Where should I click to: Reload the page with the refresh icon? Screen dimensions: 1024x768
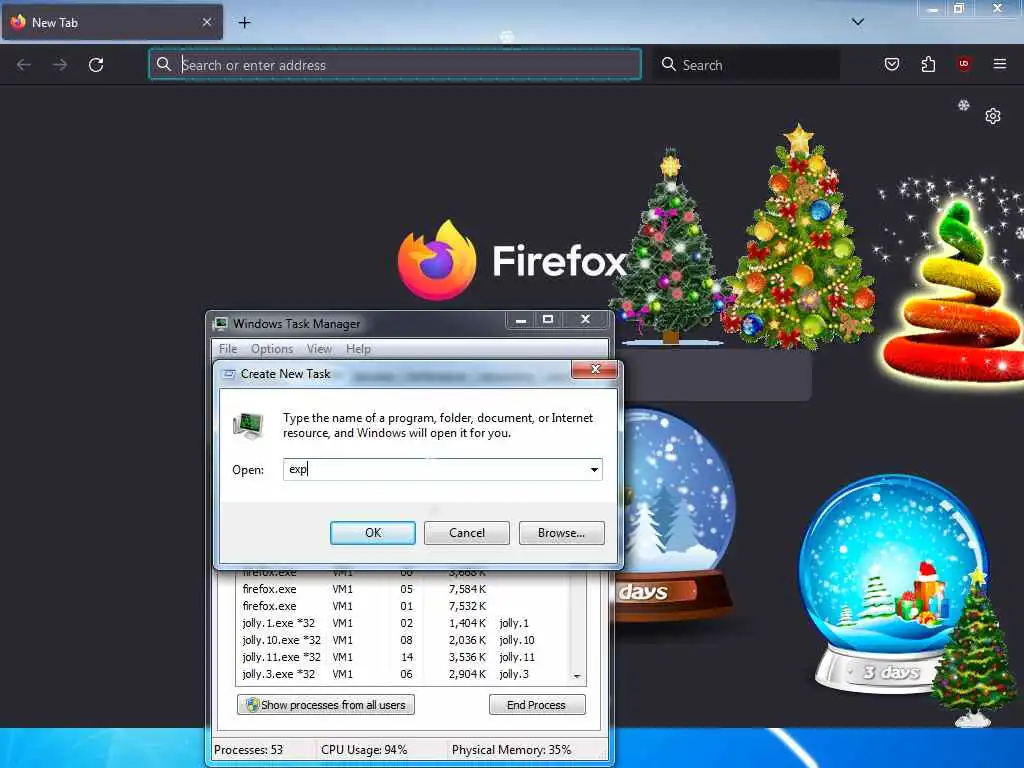click(x=96, y=65)
